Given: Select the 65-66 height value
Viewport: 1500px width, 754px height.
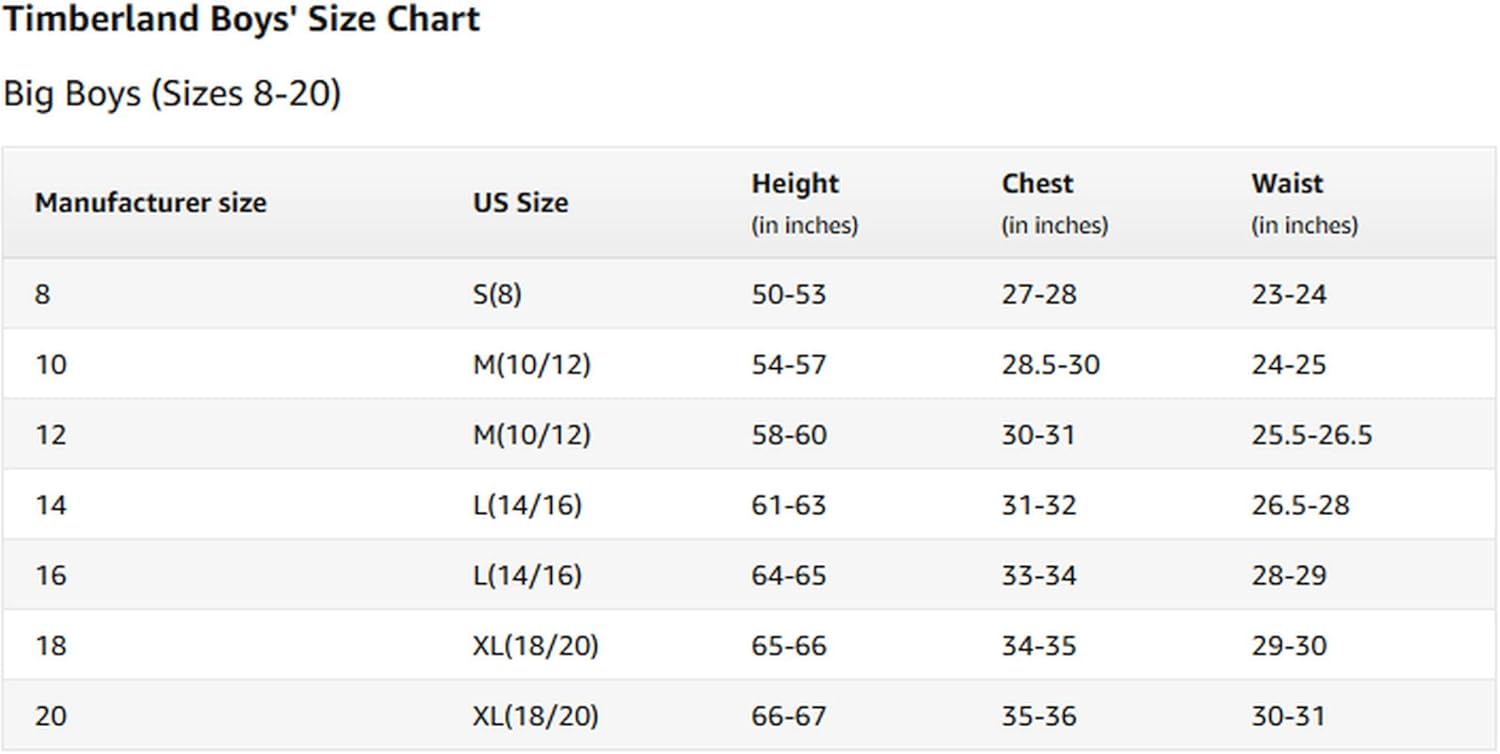Looking at the screenshot, I should [x=789, y=646].
